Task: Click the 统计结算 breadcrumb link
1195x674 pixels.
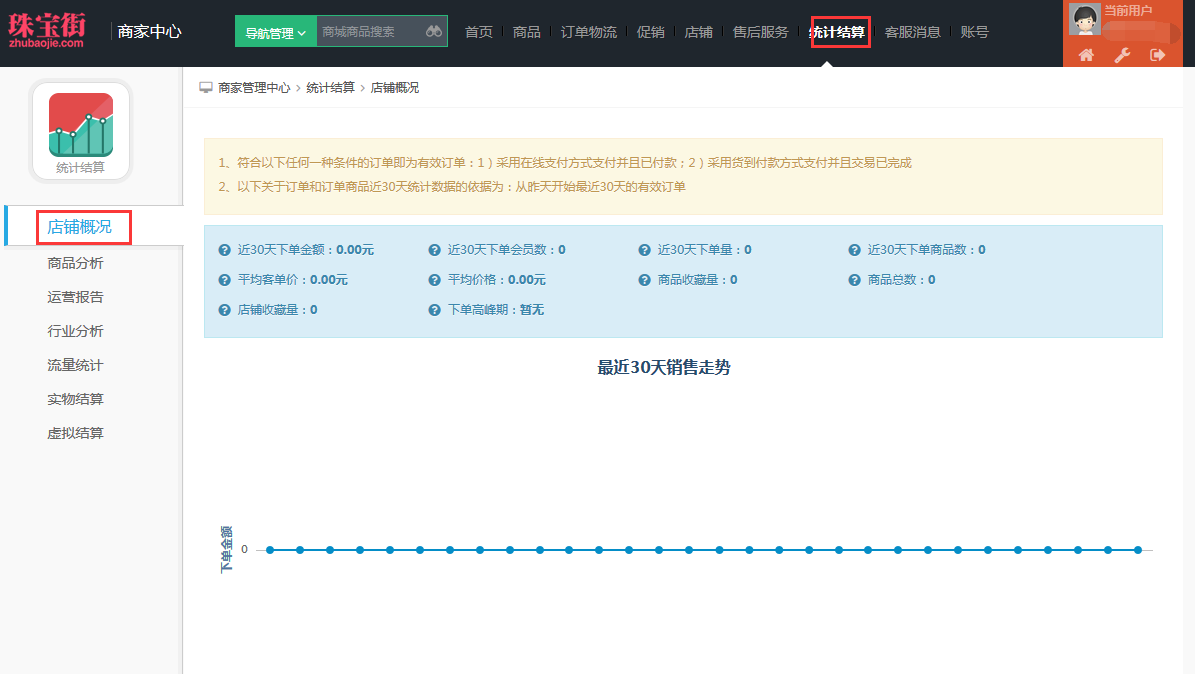Action: tap(330, 88)
